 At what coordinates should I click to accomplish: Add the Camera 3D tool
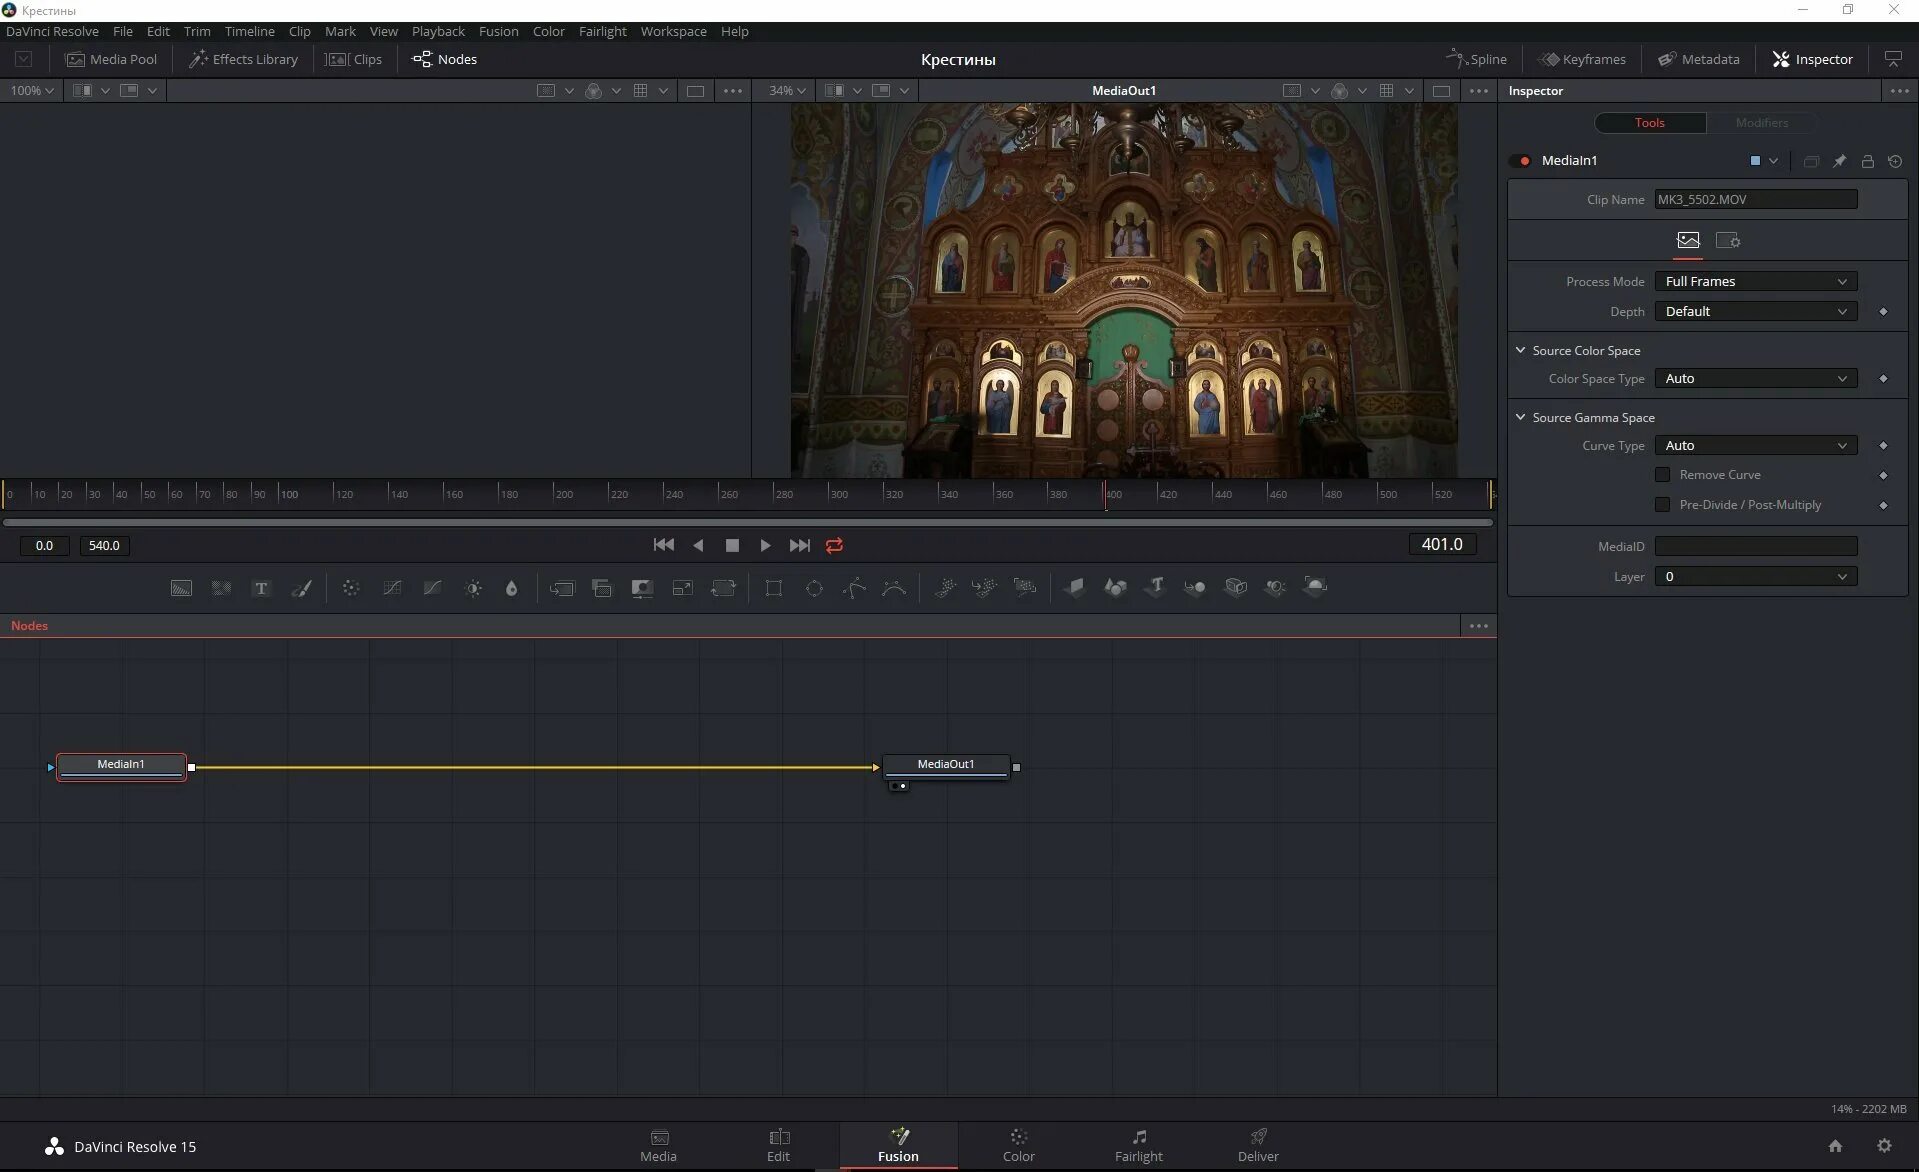point(1236,588)
